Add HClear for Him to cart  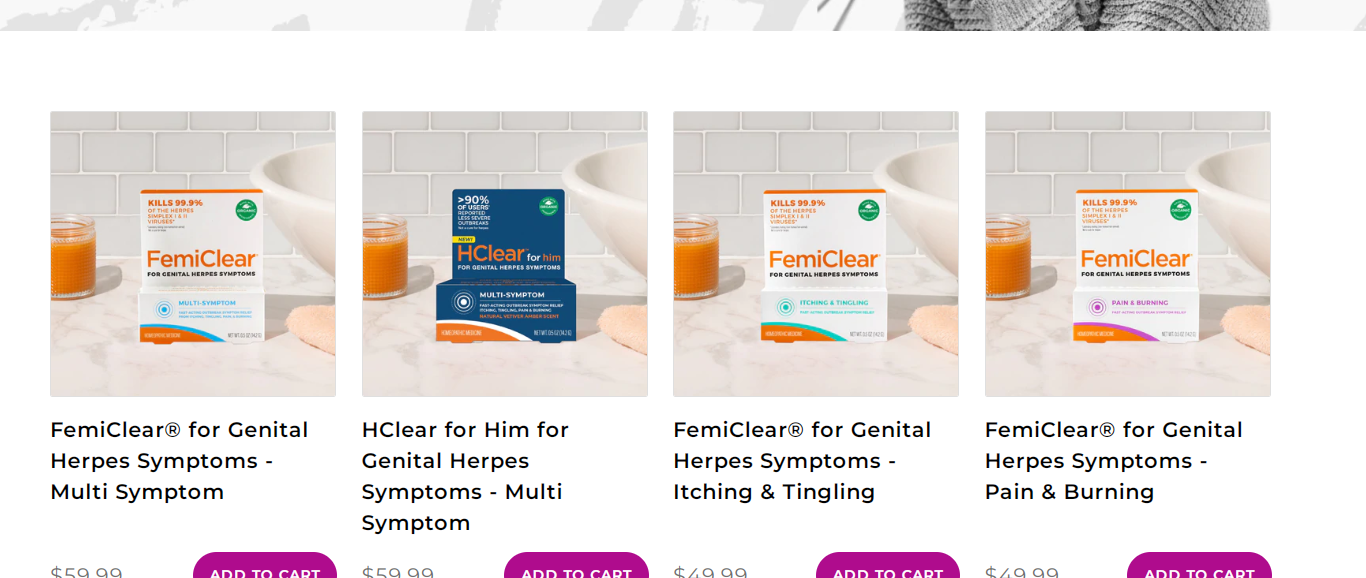577,568
